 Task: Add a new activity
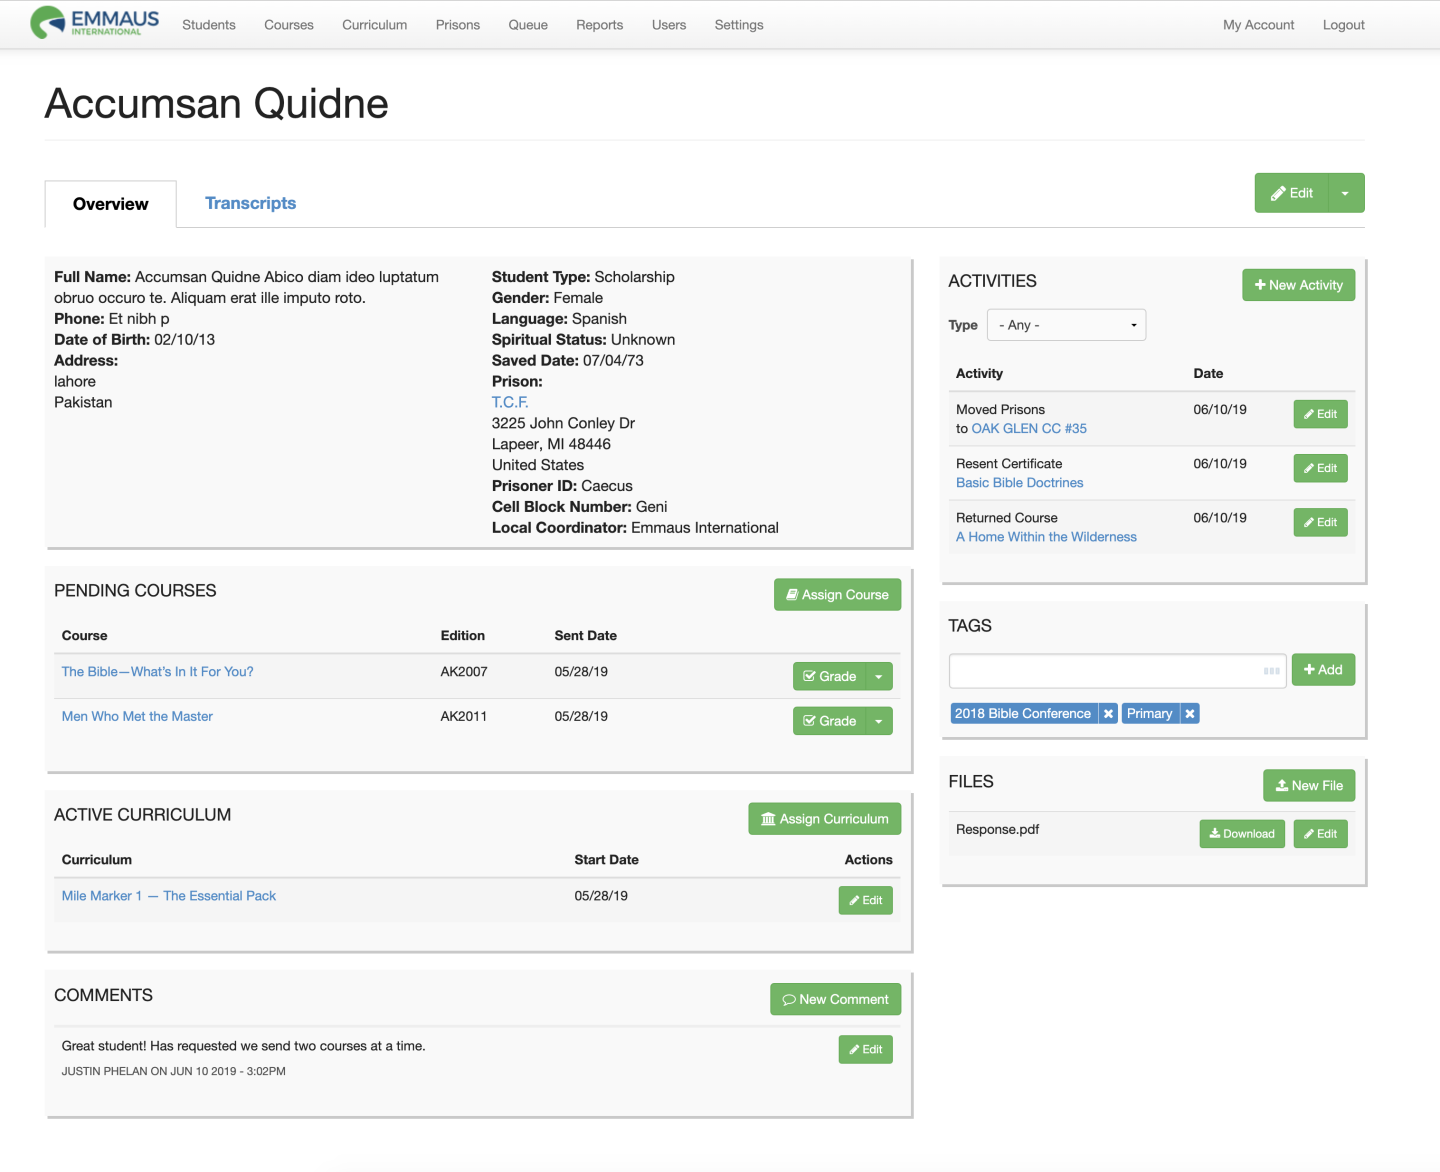click(1298, 285)
